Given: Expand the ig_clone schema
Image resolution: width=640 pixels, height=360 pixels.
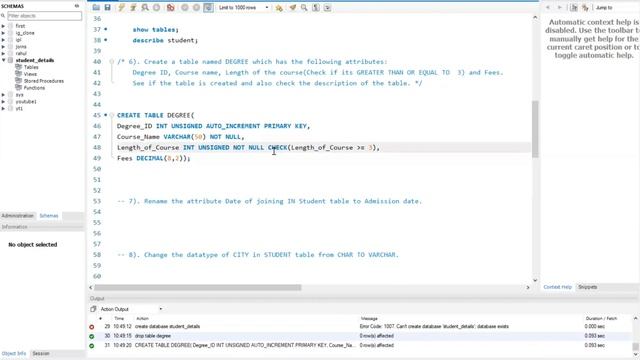Looking at the screenshot, I should pyautogui.click(x=3, y=33).
